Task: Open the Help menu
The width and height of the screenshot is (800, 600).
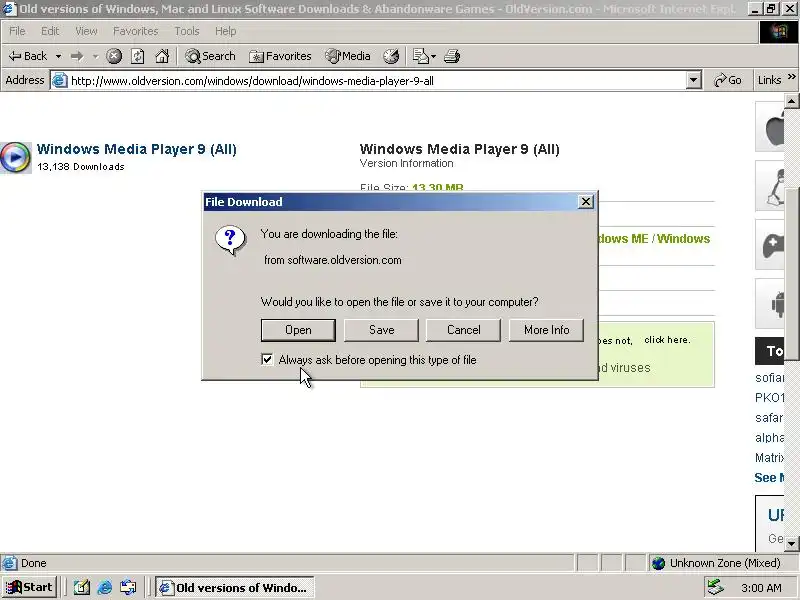Action: coord(226,32)
